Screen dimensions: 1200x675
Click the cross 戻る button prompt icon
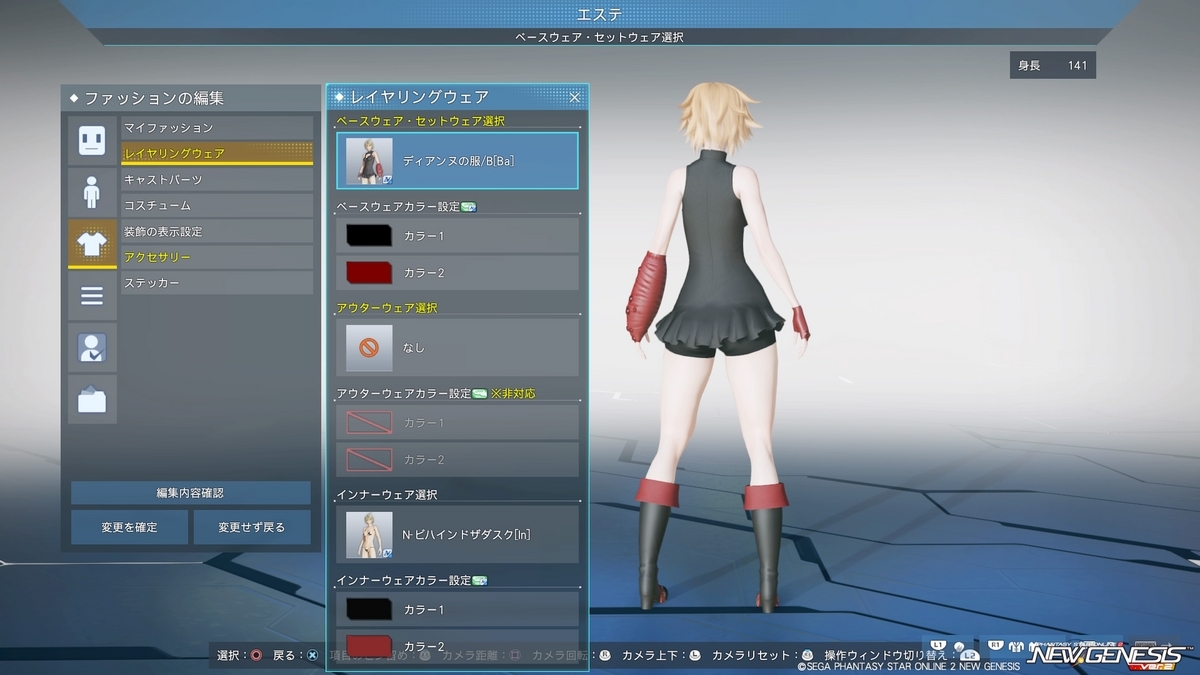click(x=313, y=656)
